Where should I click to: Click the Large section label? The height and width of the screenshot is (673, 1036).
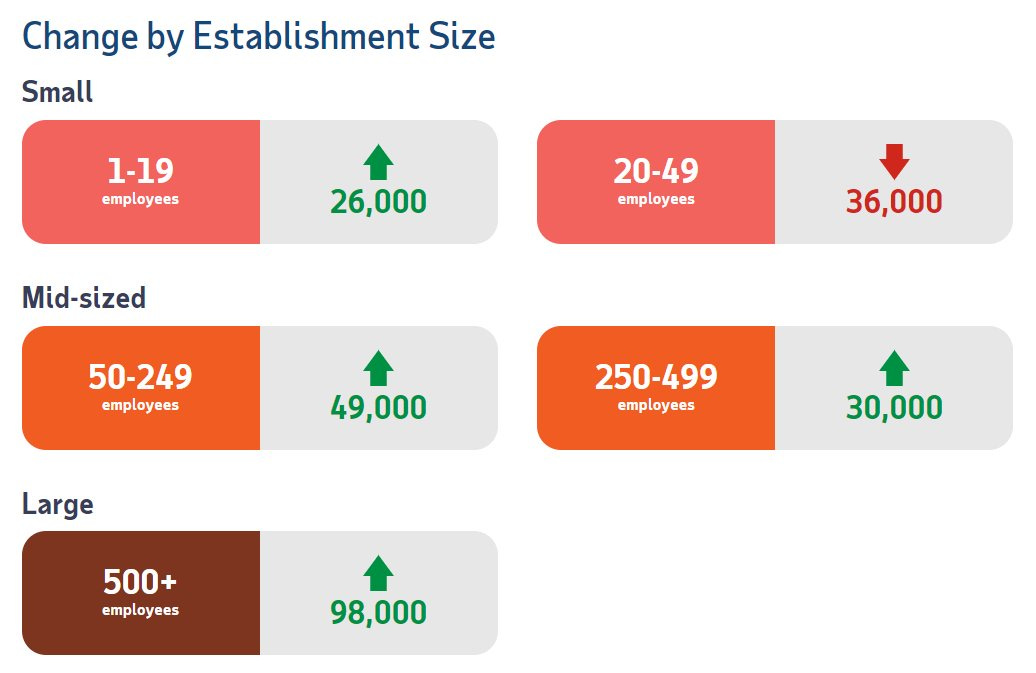point(58,504)
